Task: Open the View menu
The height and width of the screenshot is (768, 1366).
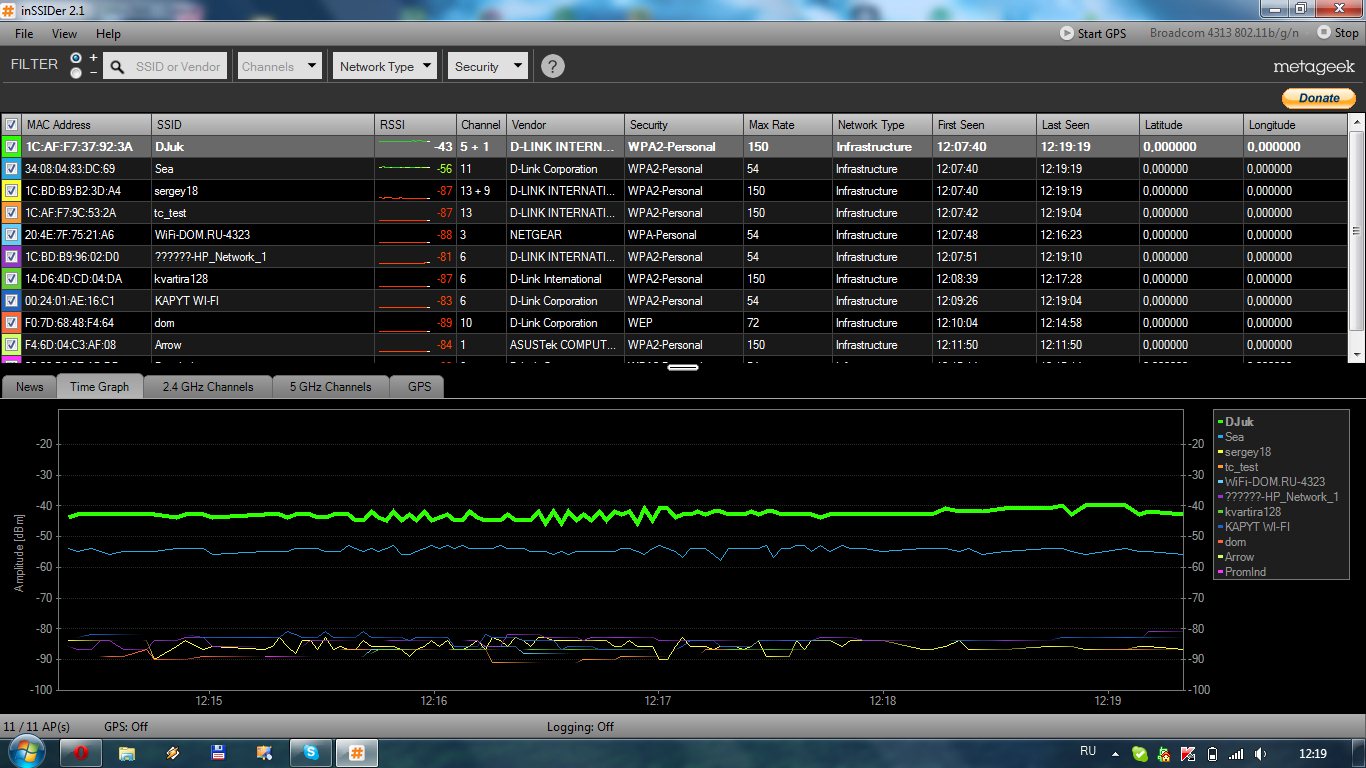Action: (64, 34)
